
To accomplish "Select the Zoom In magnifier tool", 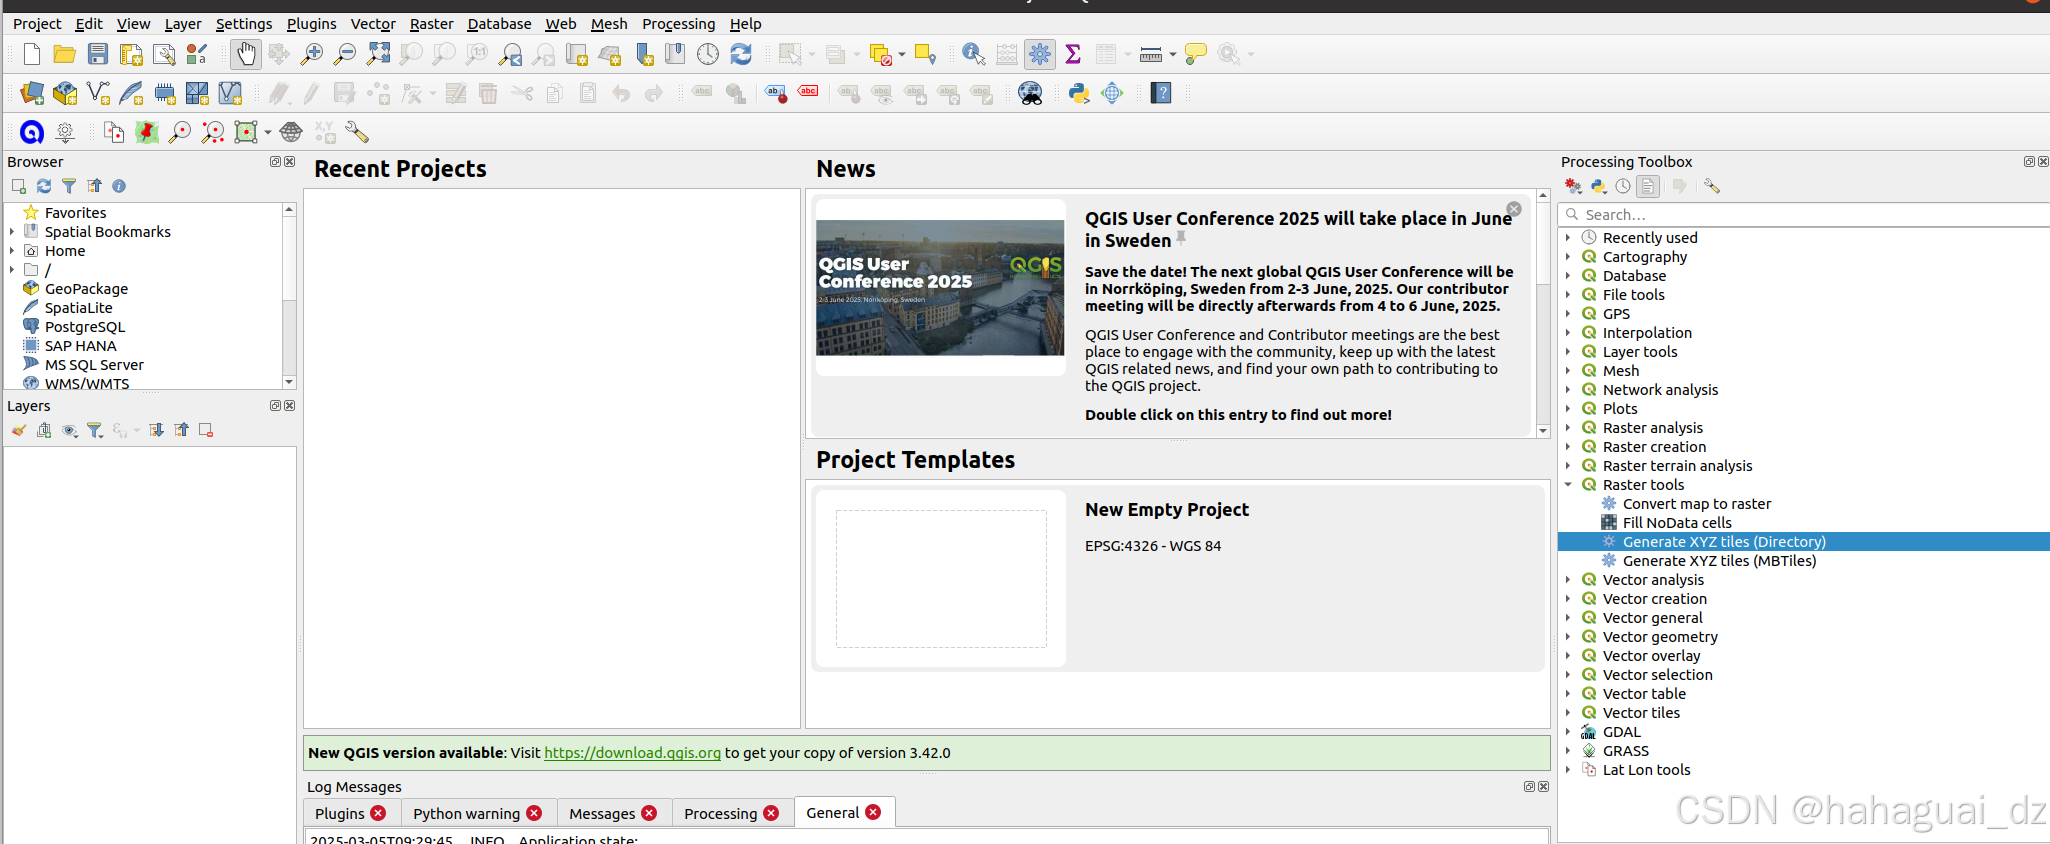I will 312,54.
